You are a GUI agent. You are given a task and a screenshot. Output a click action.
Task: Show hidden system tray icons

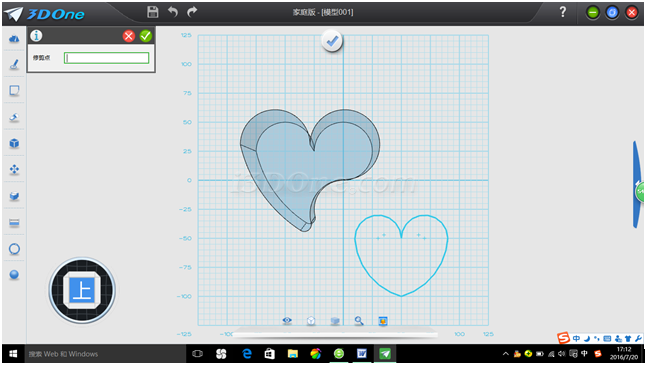pos(506,354)
